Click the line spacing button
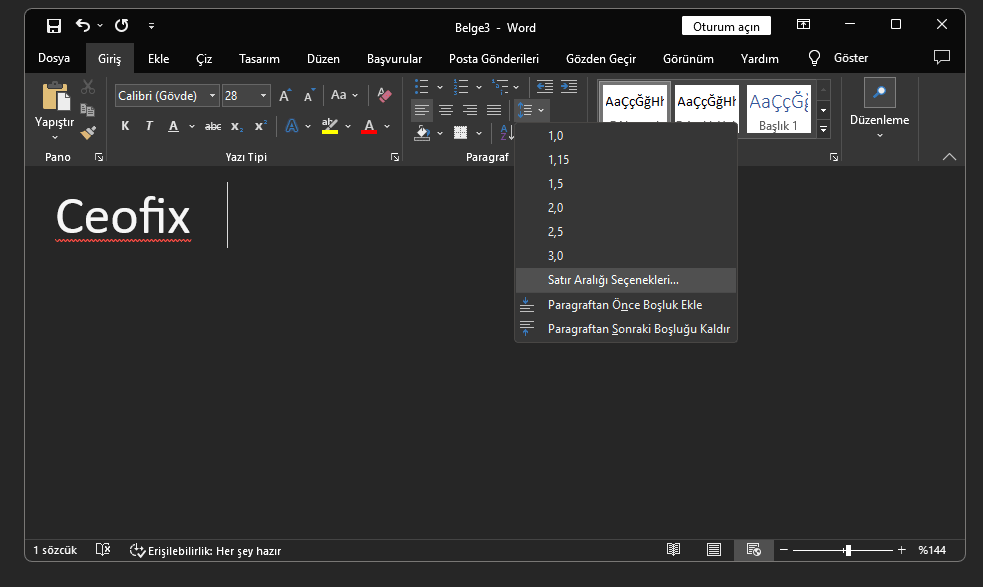Screen dimensions: 983x587 tap(525, 110)
